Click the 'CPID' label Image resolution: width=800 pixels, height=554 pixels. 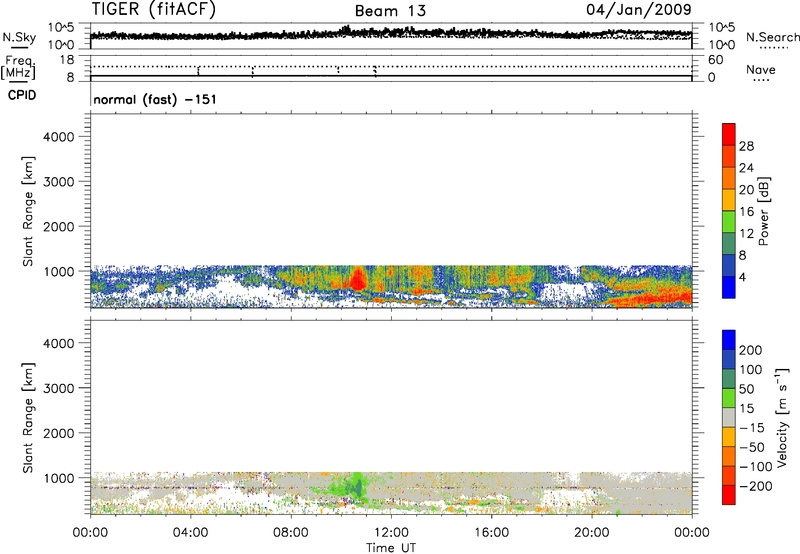pyautogui.click(x=22, y=95)
